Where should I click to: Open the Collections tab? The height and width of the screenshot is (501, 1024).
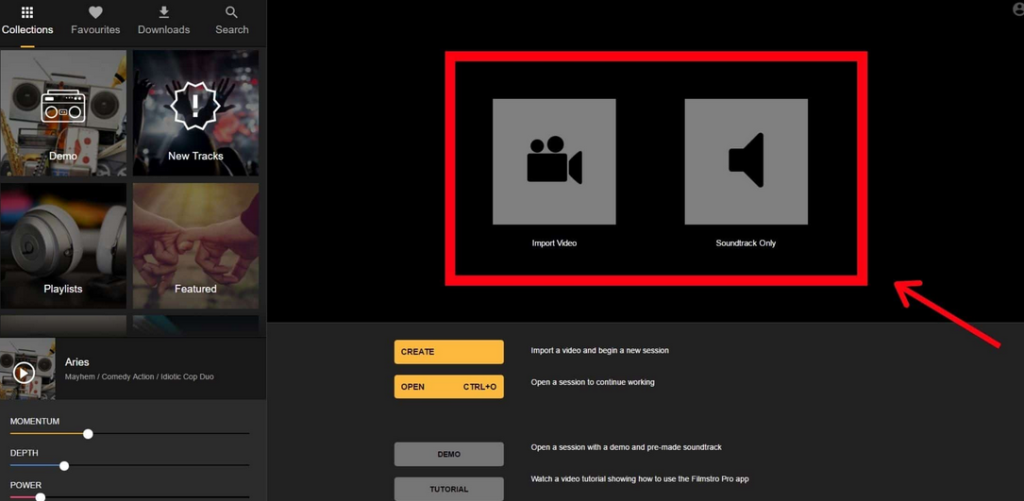point(27,21)
